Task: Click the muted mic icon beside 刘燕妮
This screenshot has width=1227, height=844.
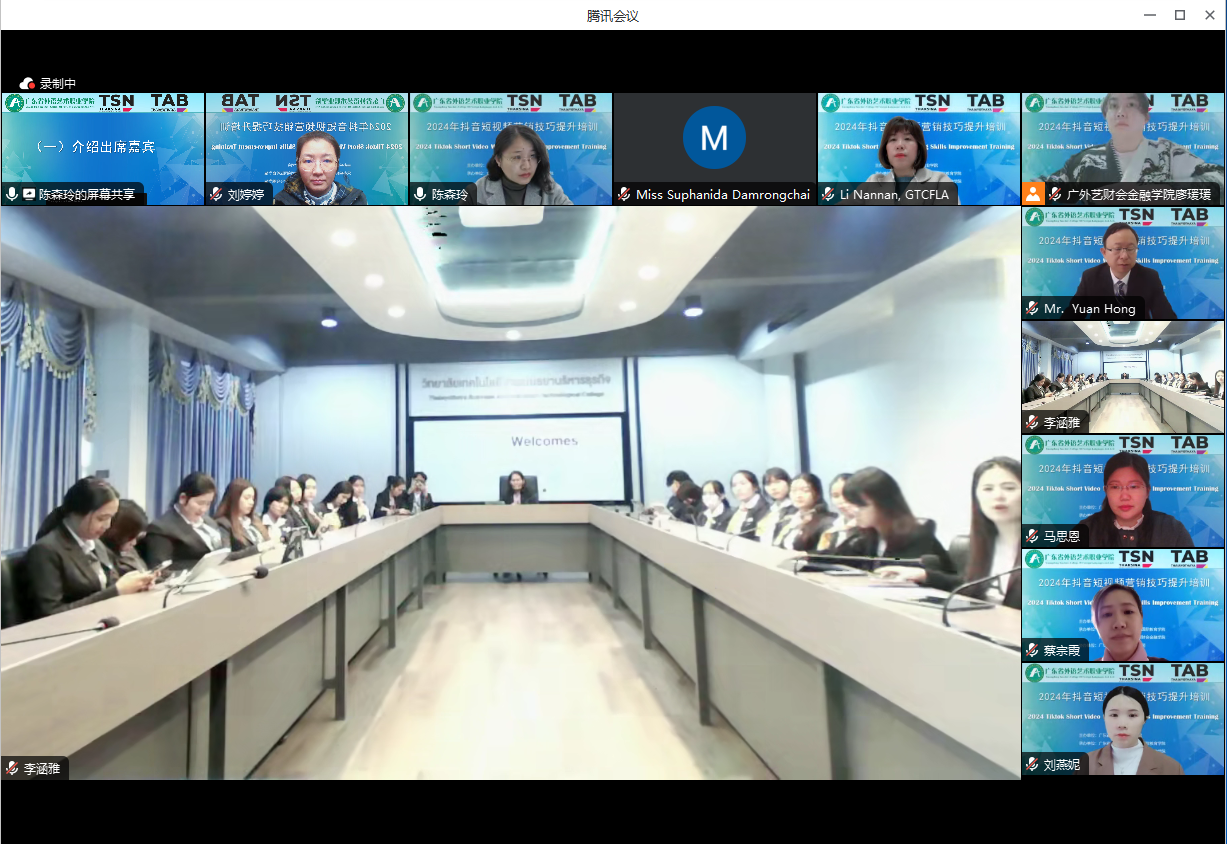Action: pos(1032,765)
